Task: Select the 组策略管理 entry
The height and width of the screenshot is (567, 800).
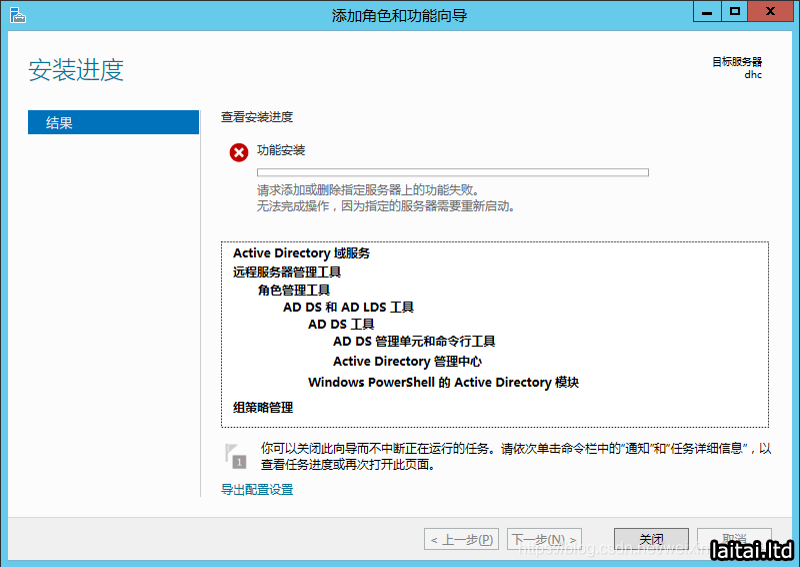Action: 263,407
